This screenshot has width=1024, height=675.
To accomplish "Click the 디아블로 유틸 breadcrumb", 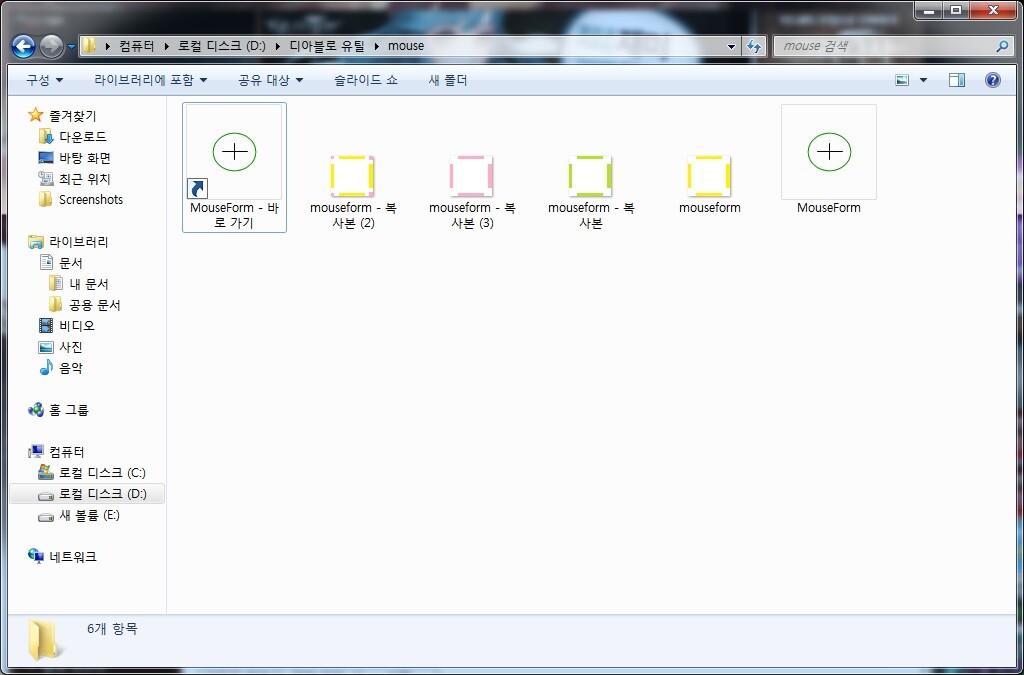I will pos(327,46).
